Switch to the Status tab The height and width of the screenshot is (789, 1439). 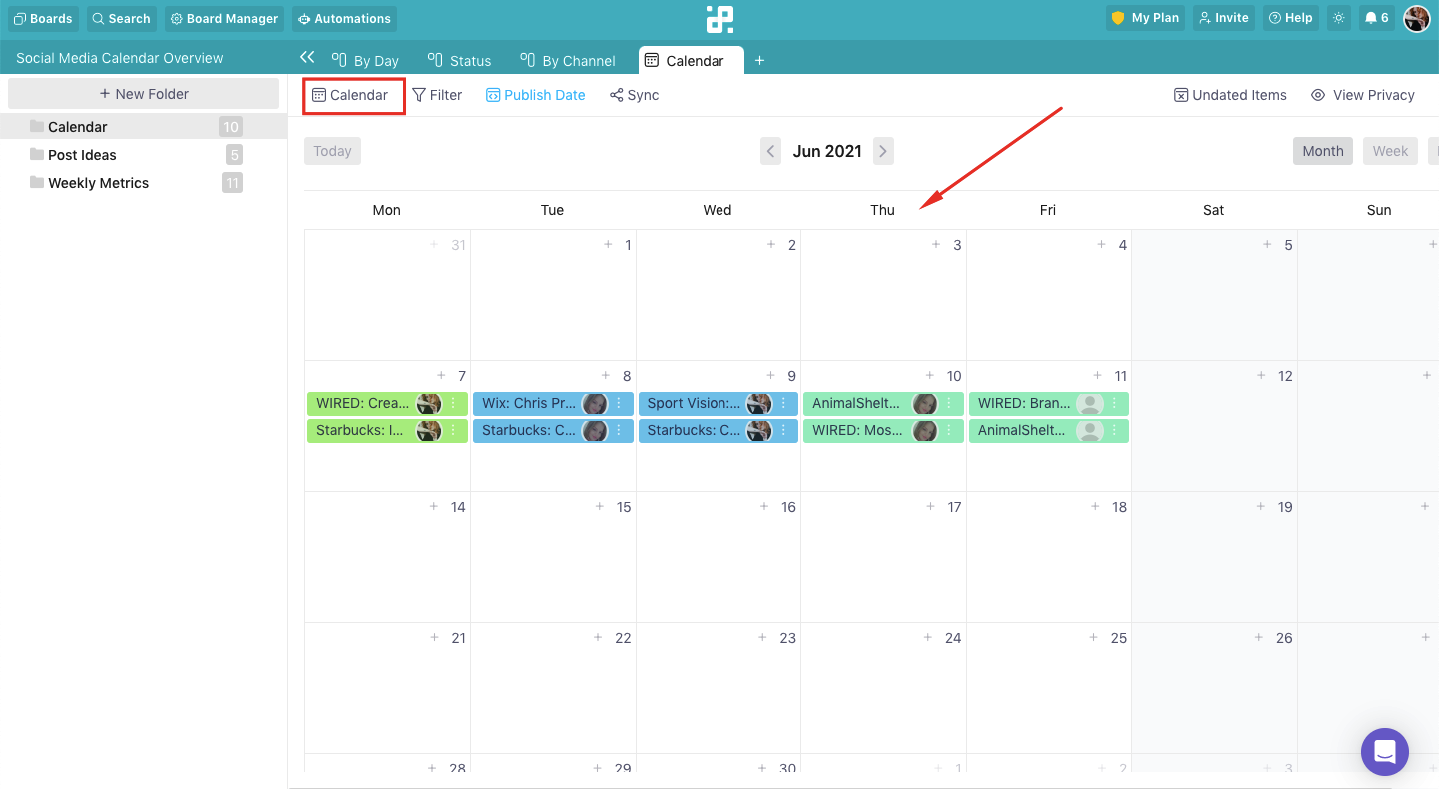coord(459,61)
